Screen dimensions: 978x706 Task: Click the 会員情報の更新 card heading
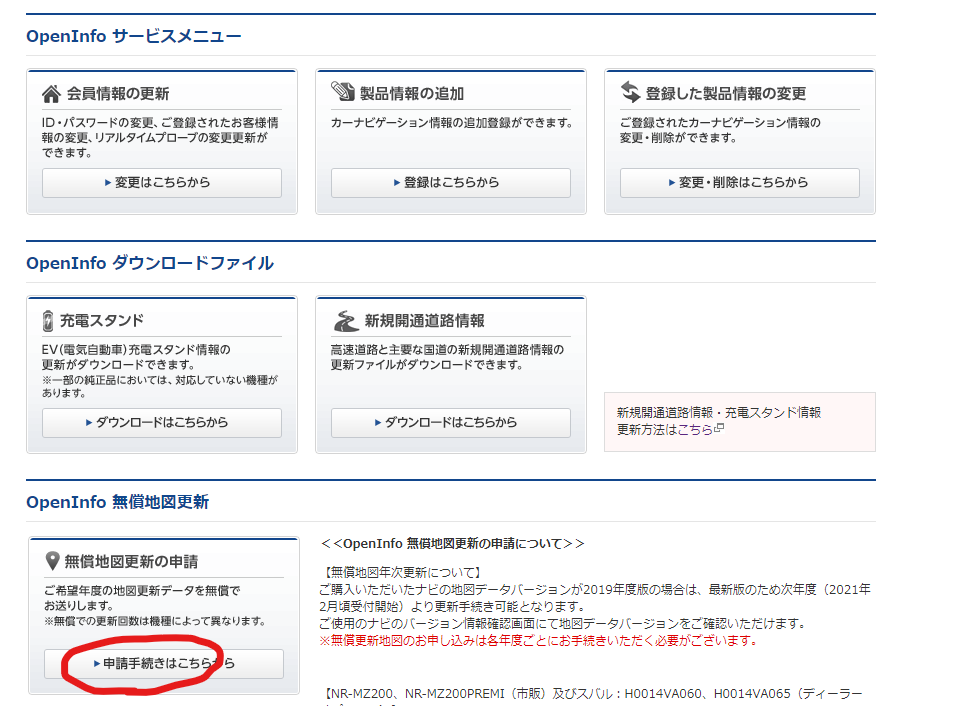pyautogui.click(x=118, y=94)
